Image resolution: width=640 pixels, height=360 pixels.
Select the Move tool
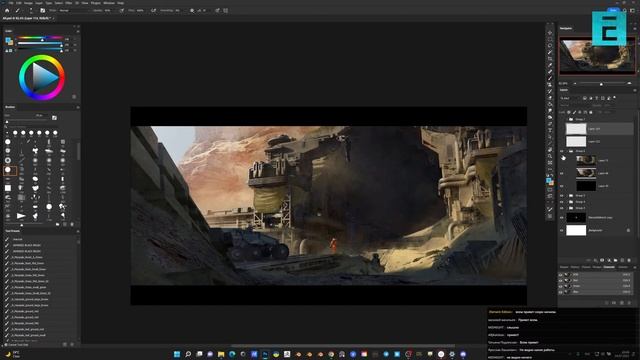pos(550,33)
